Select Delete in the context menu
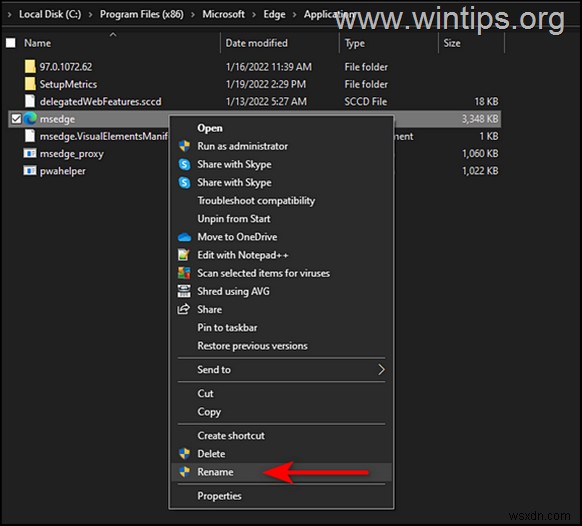582x526 pixels. pos(211,454)
